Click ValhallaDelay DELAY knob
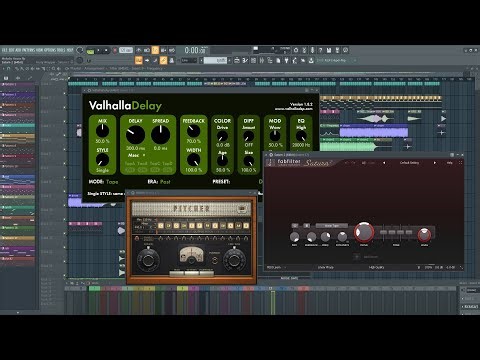 point(135,135)
